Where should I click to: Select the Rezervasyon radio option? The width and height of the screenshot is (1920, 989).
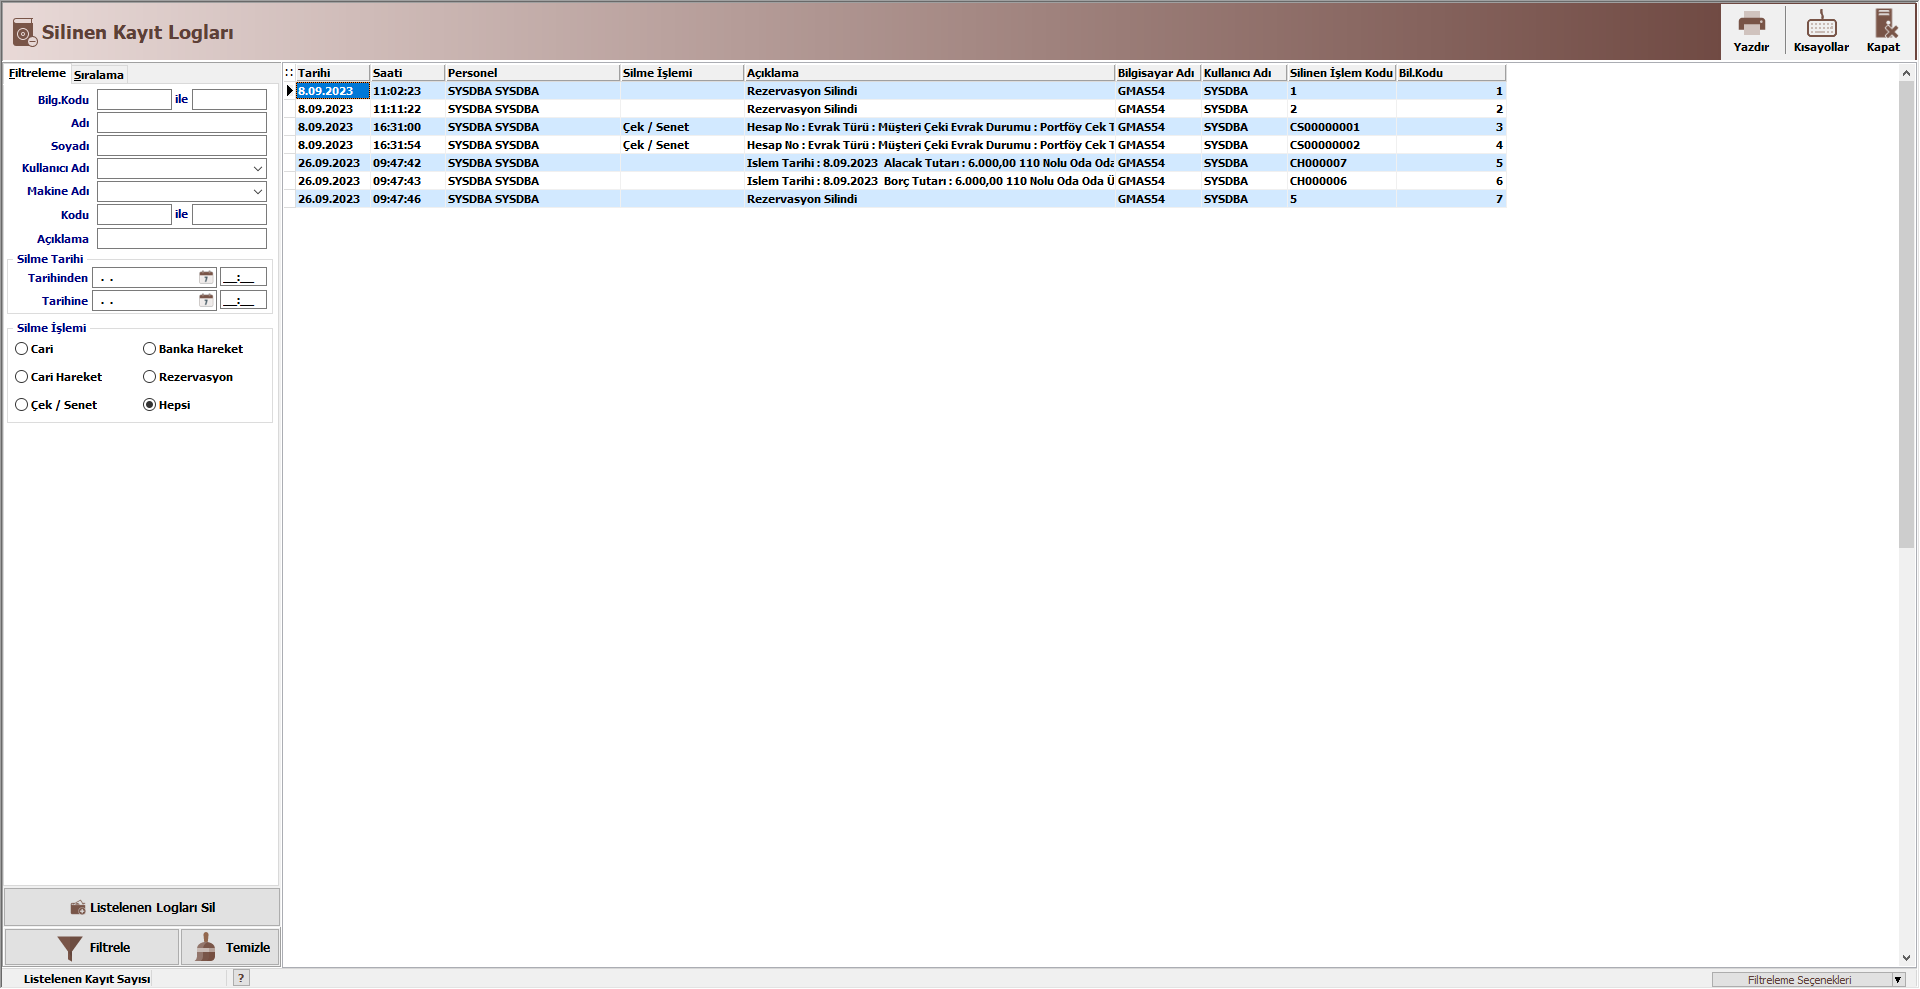pos(149,377)
